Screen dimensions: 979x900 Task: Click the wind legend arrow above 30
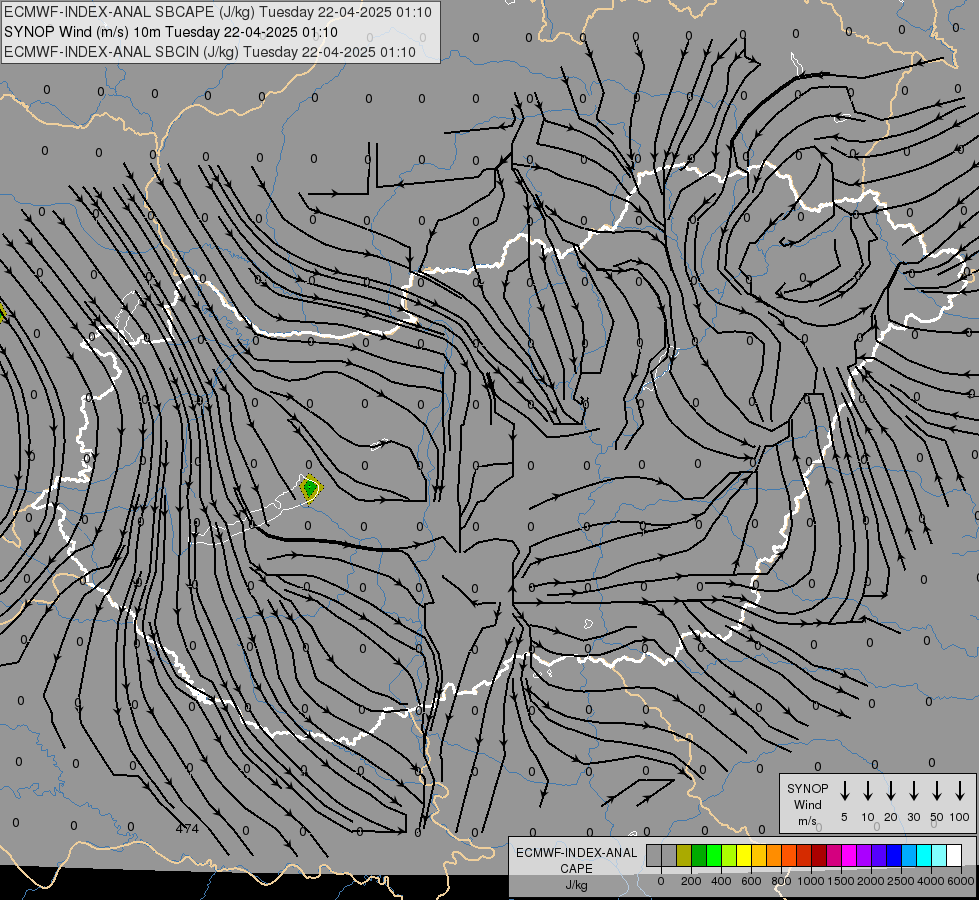point(913,791)
